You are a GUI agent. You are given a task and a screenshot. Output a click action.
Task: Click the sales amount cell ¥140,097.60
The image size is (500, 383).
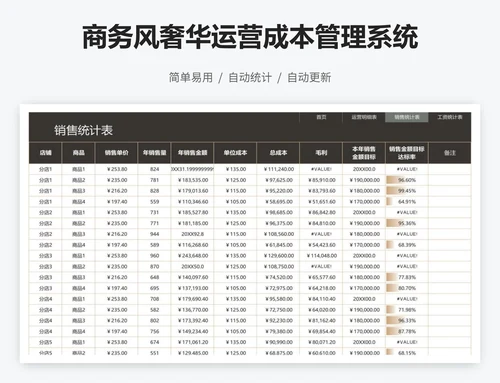(x=193, y=277)
